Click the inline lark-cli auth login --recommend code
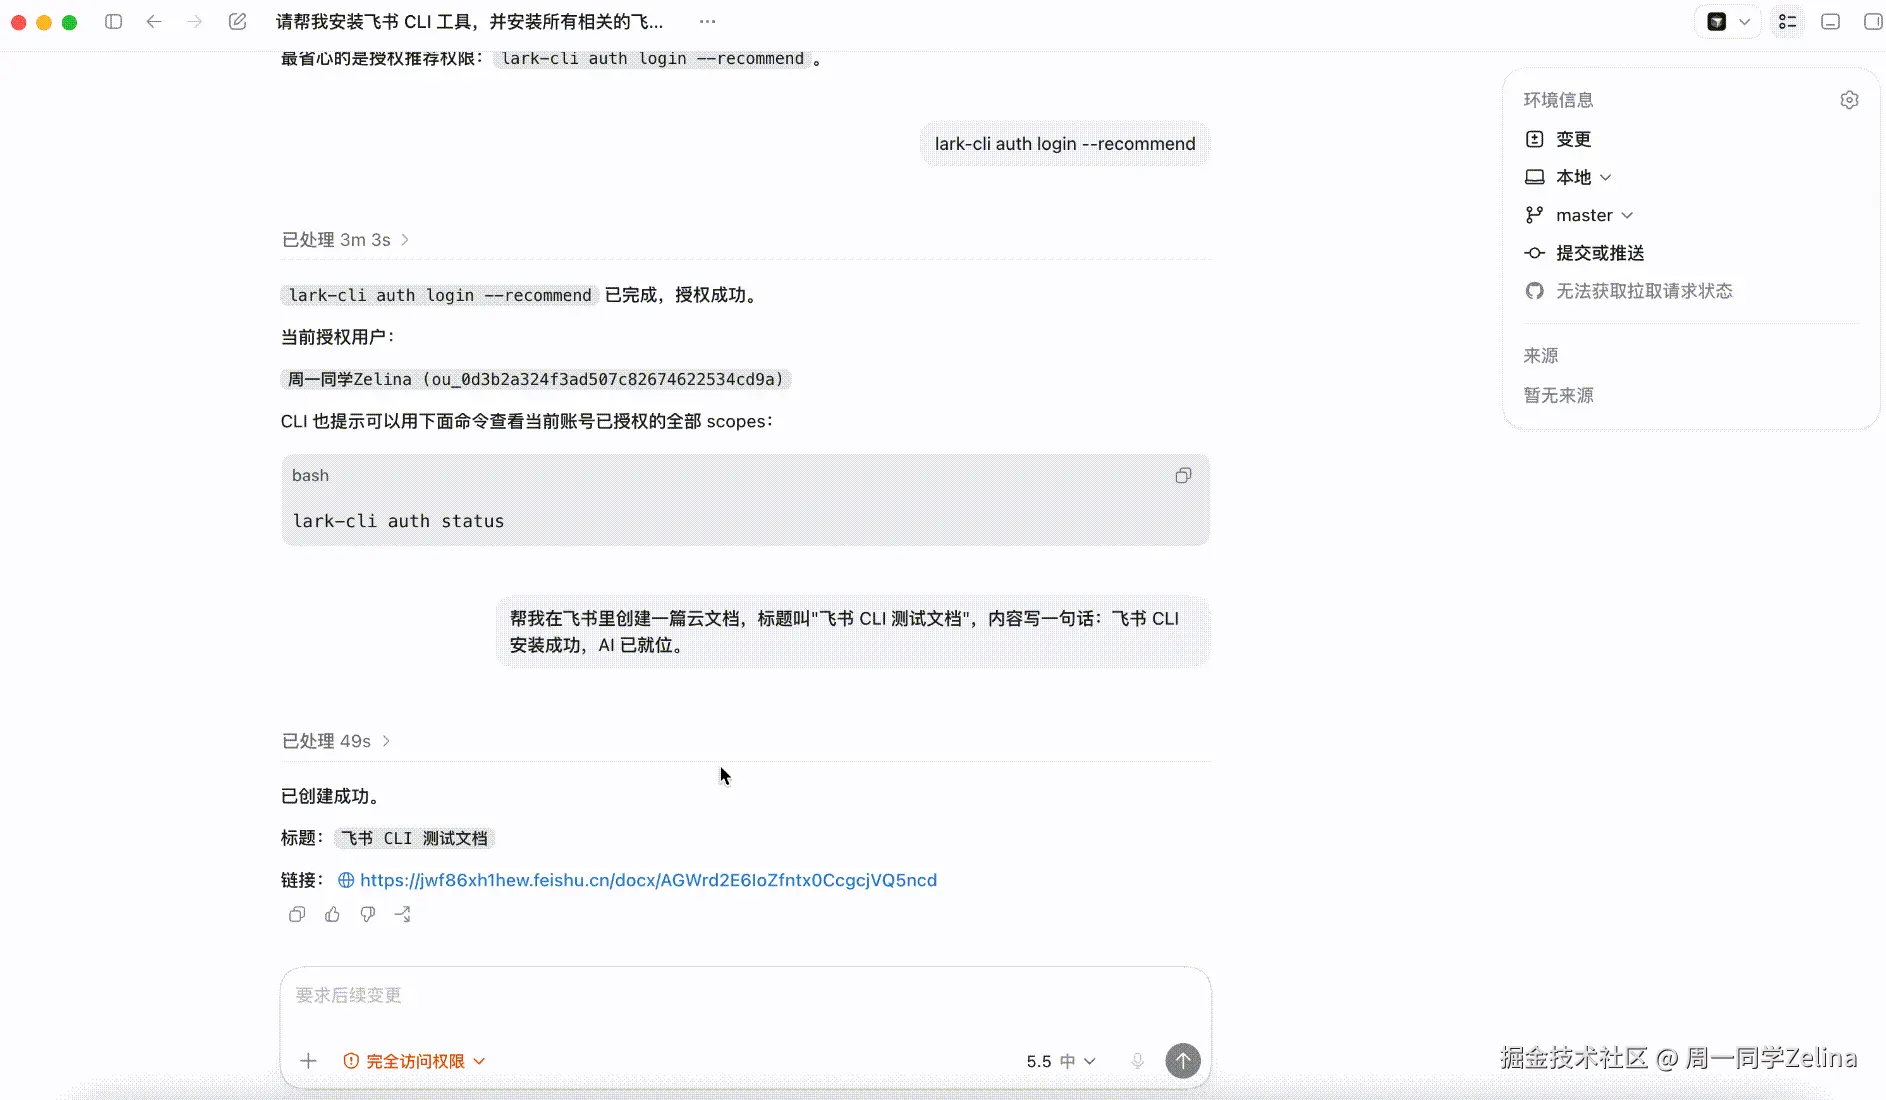This screenshot has width=1886, height=1100. pos(440,295)
